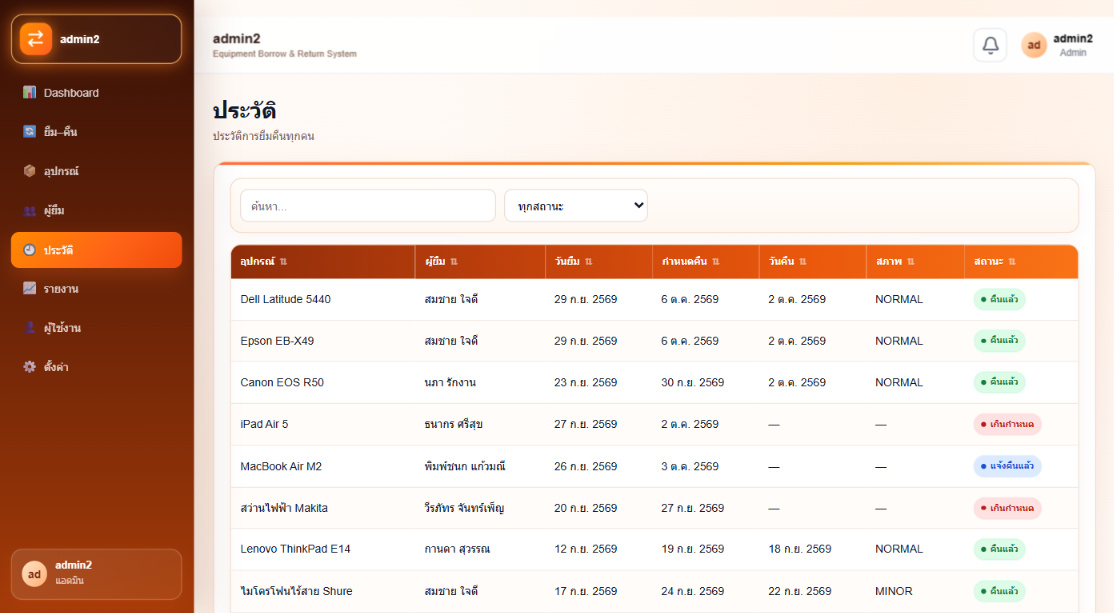Click the orange swap logo icon
The width and height of the screenshot is (1114, 613).
click(x=36, y=39)
